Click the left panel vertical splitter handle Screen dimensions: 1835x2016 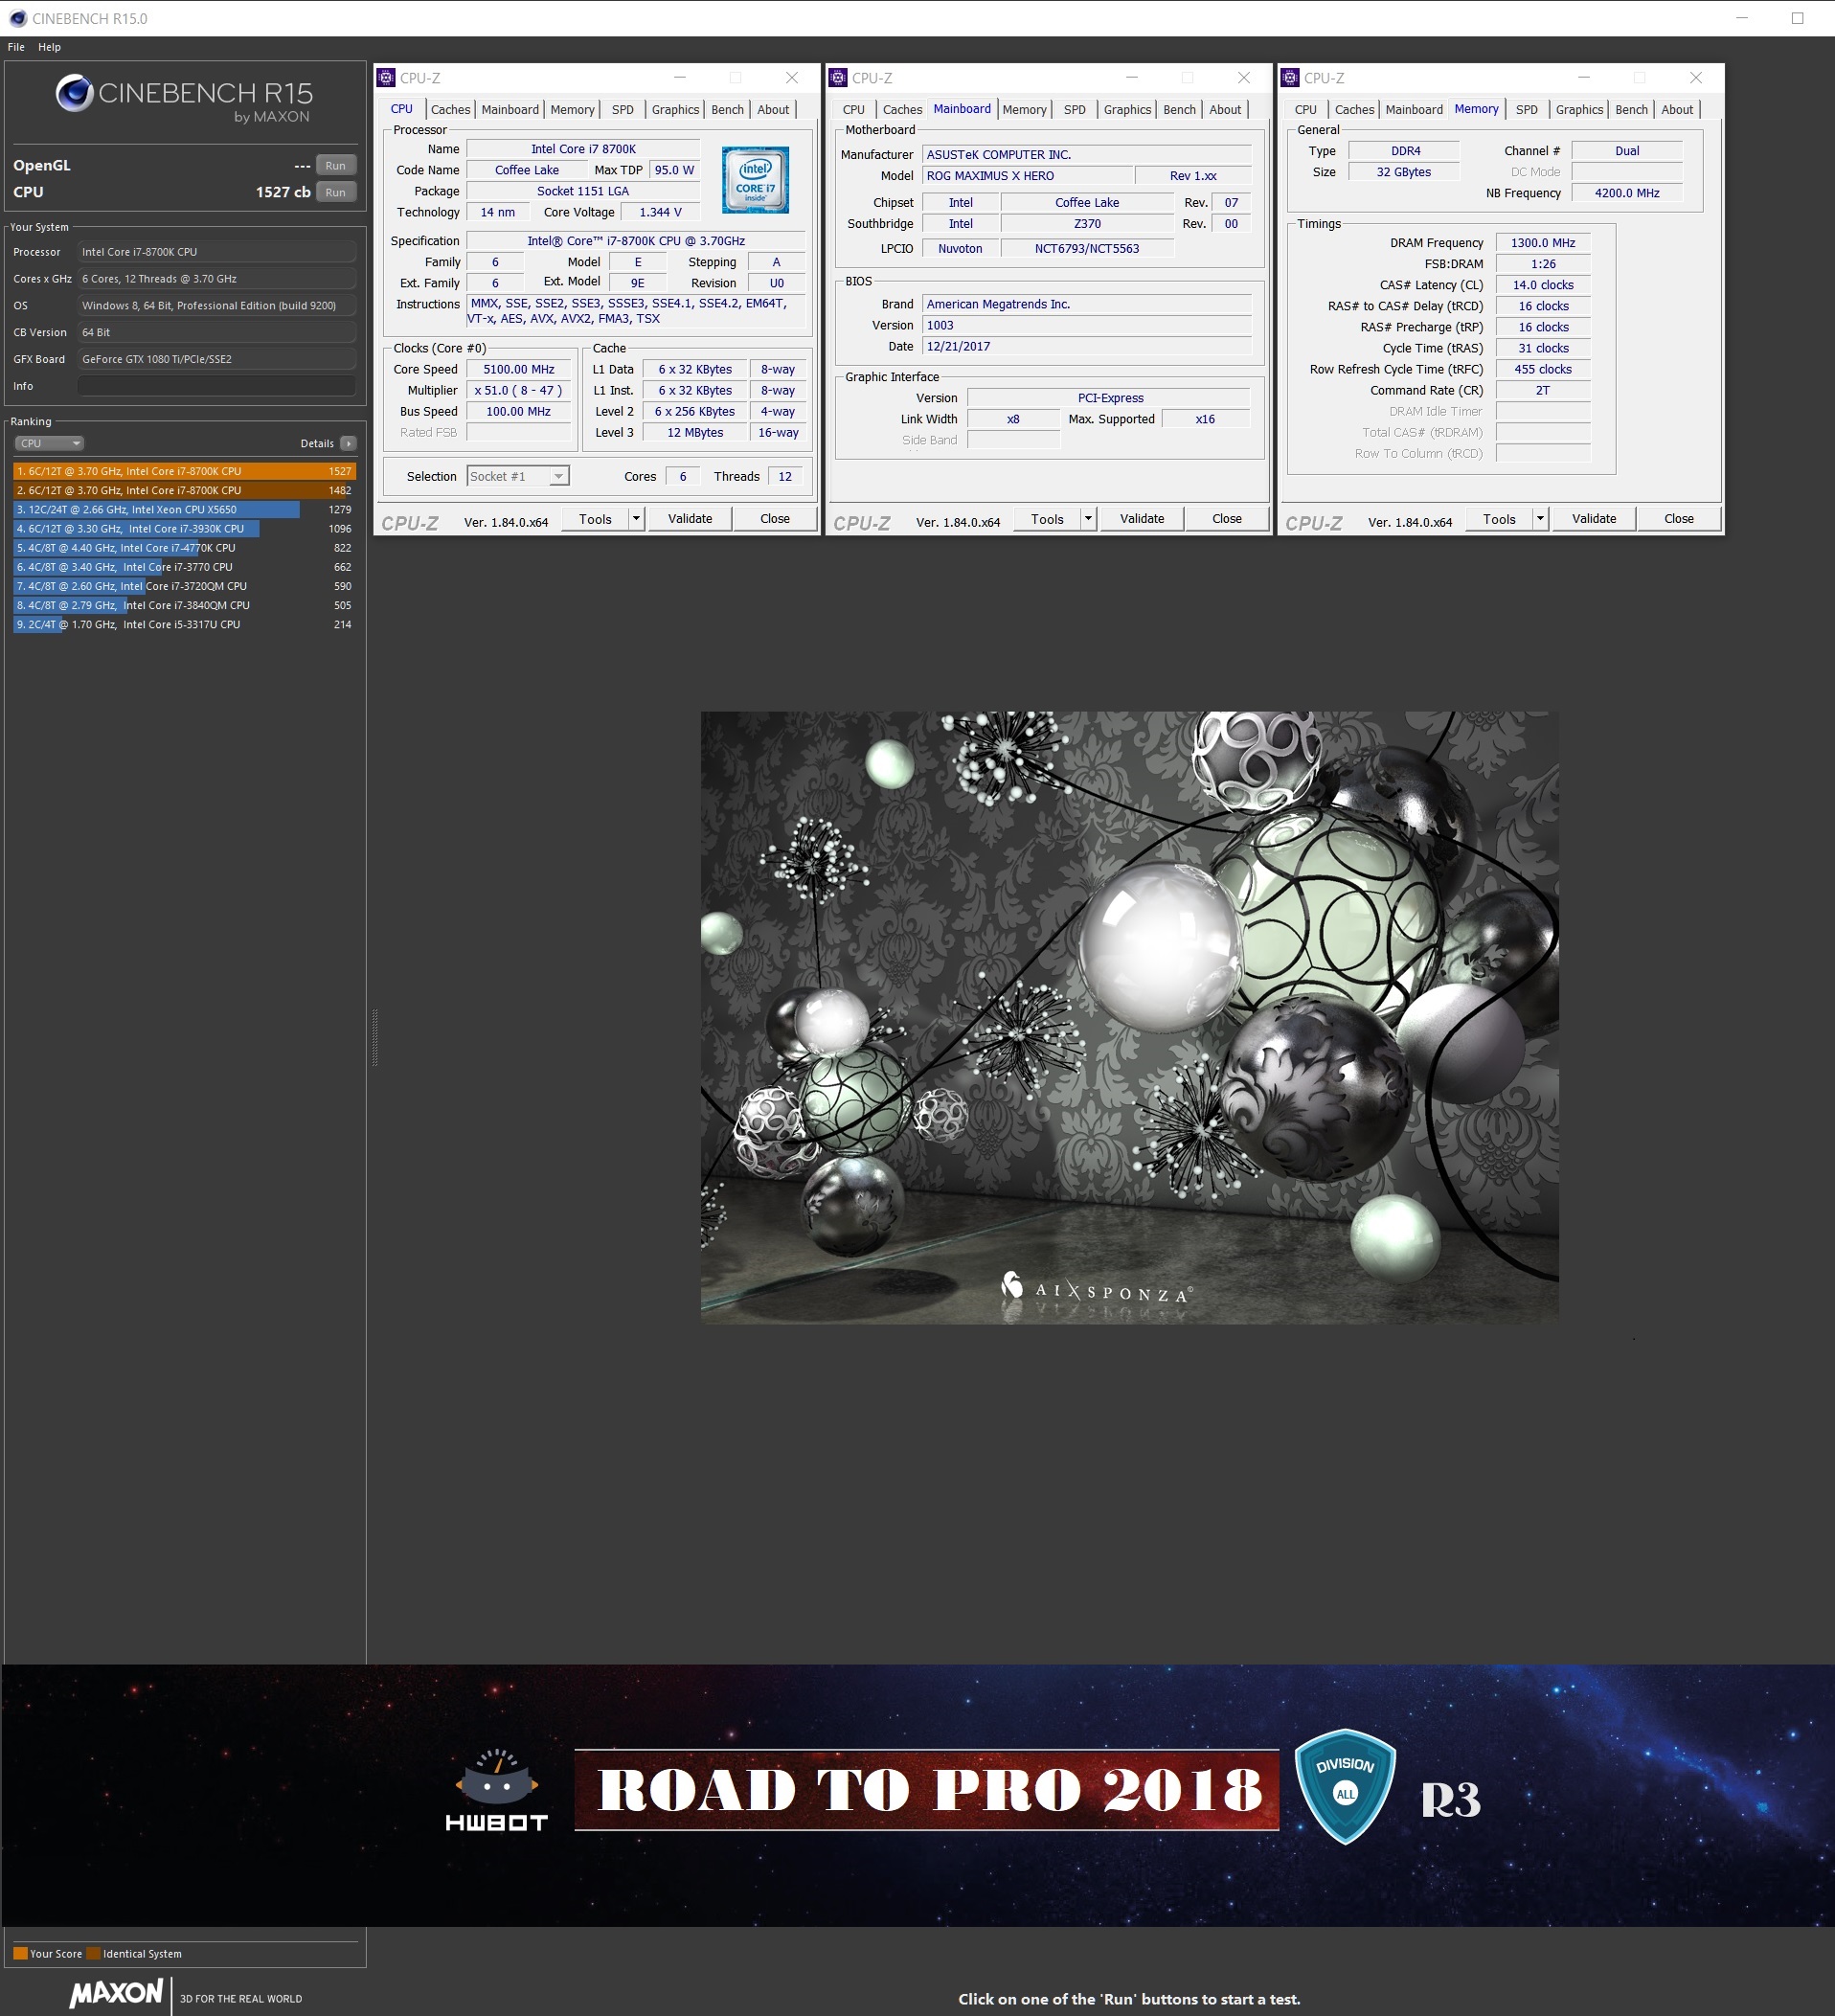pos(374,1038)
